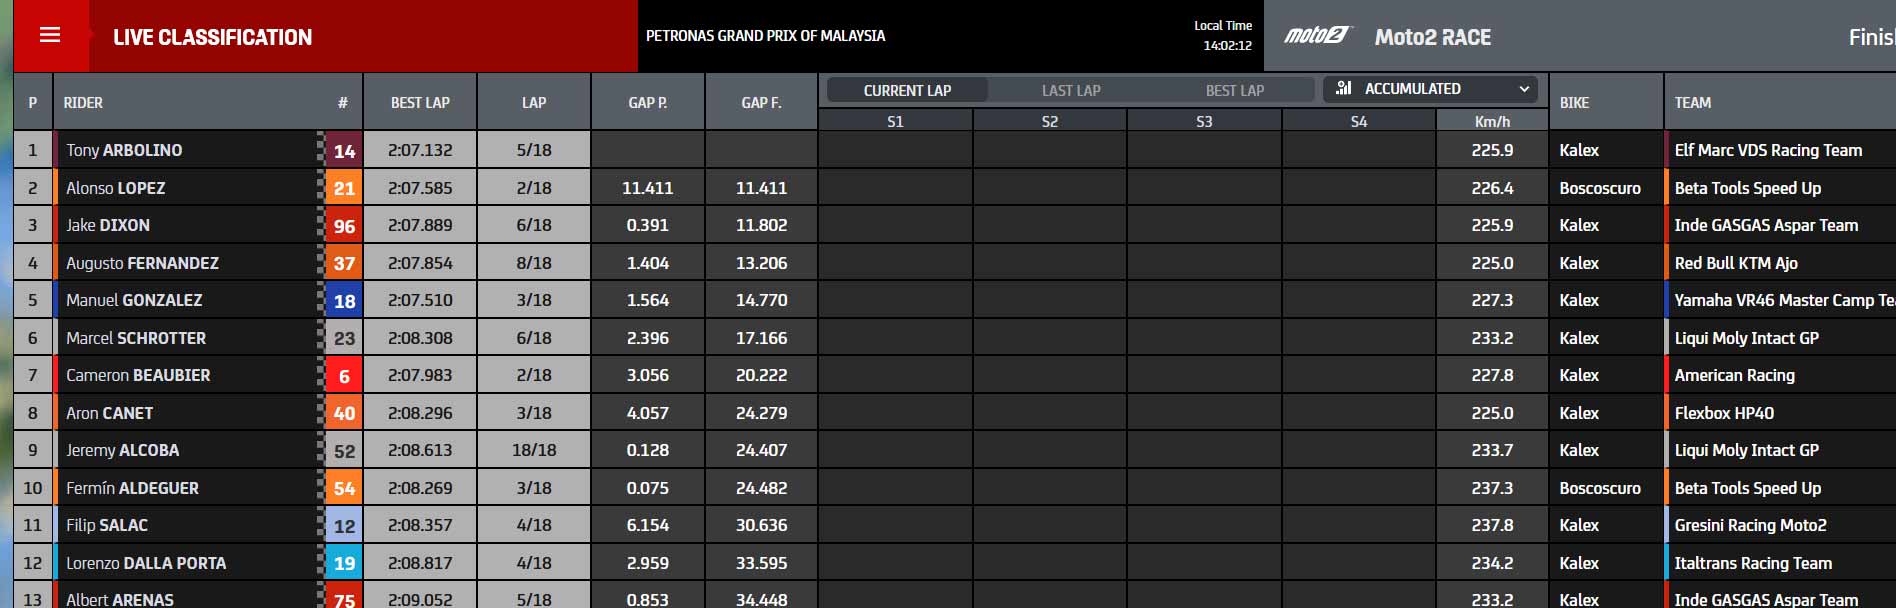Click PETRONAS GRAND PRIX OF MALAYSIA title

coord(765,36)
